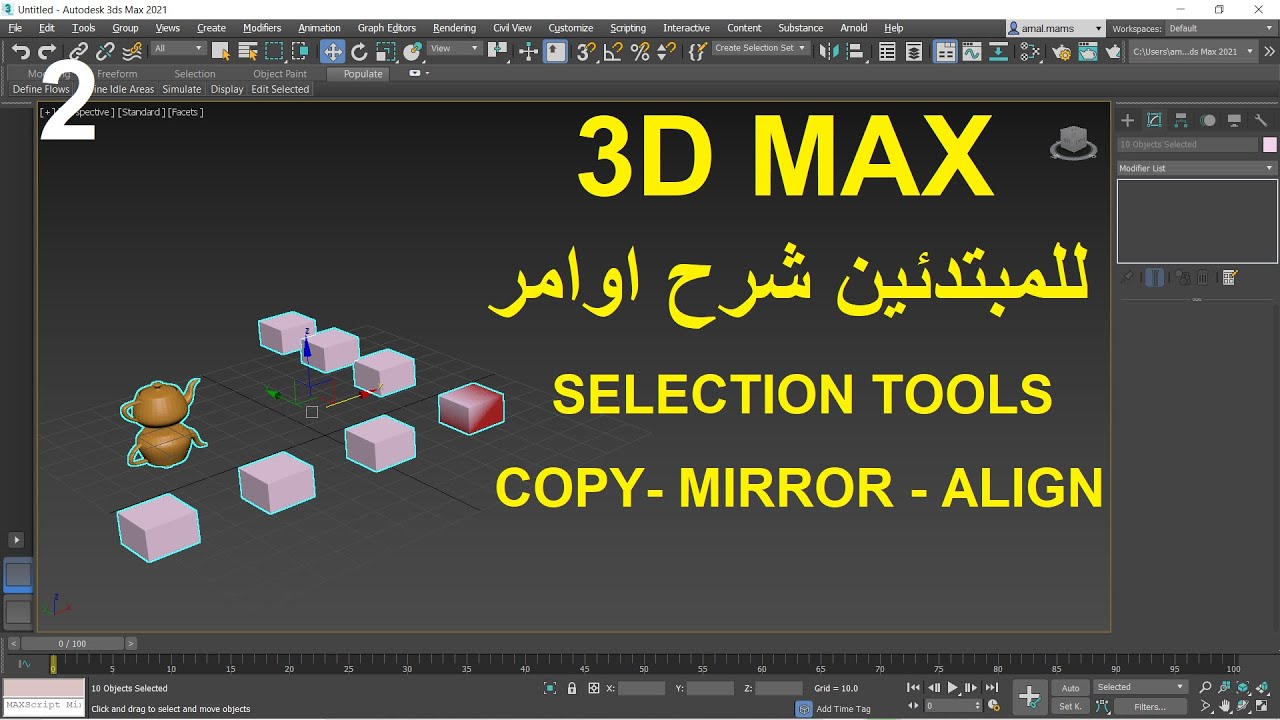1280x720 pixels.
Task: Open key Filters... button
Action: 1150,706
